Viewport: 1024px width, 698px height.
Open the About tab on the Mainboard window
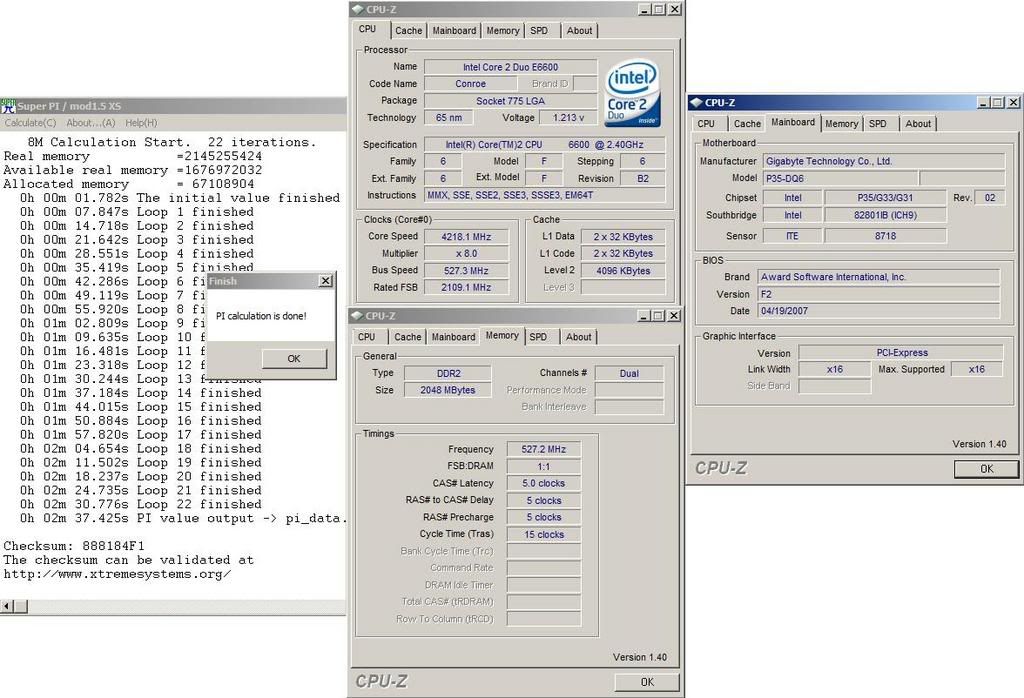pyautogui.click(x=918, y=123)
